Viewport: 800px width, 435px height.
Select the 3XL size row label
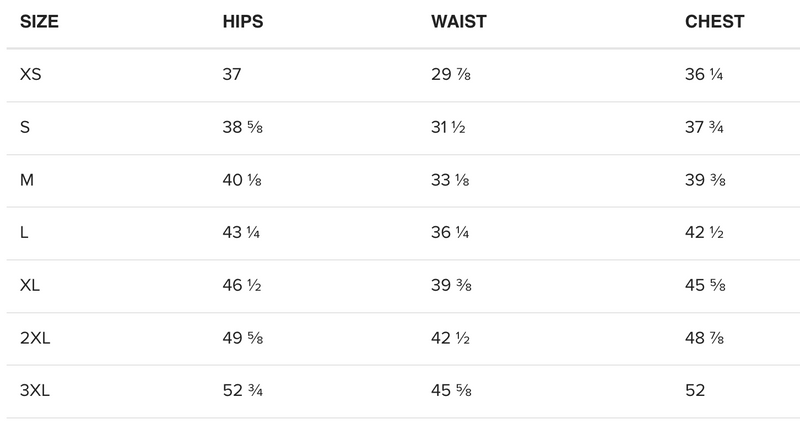tap(35, 391)
